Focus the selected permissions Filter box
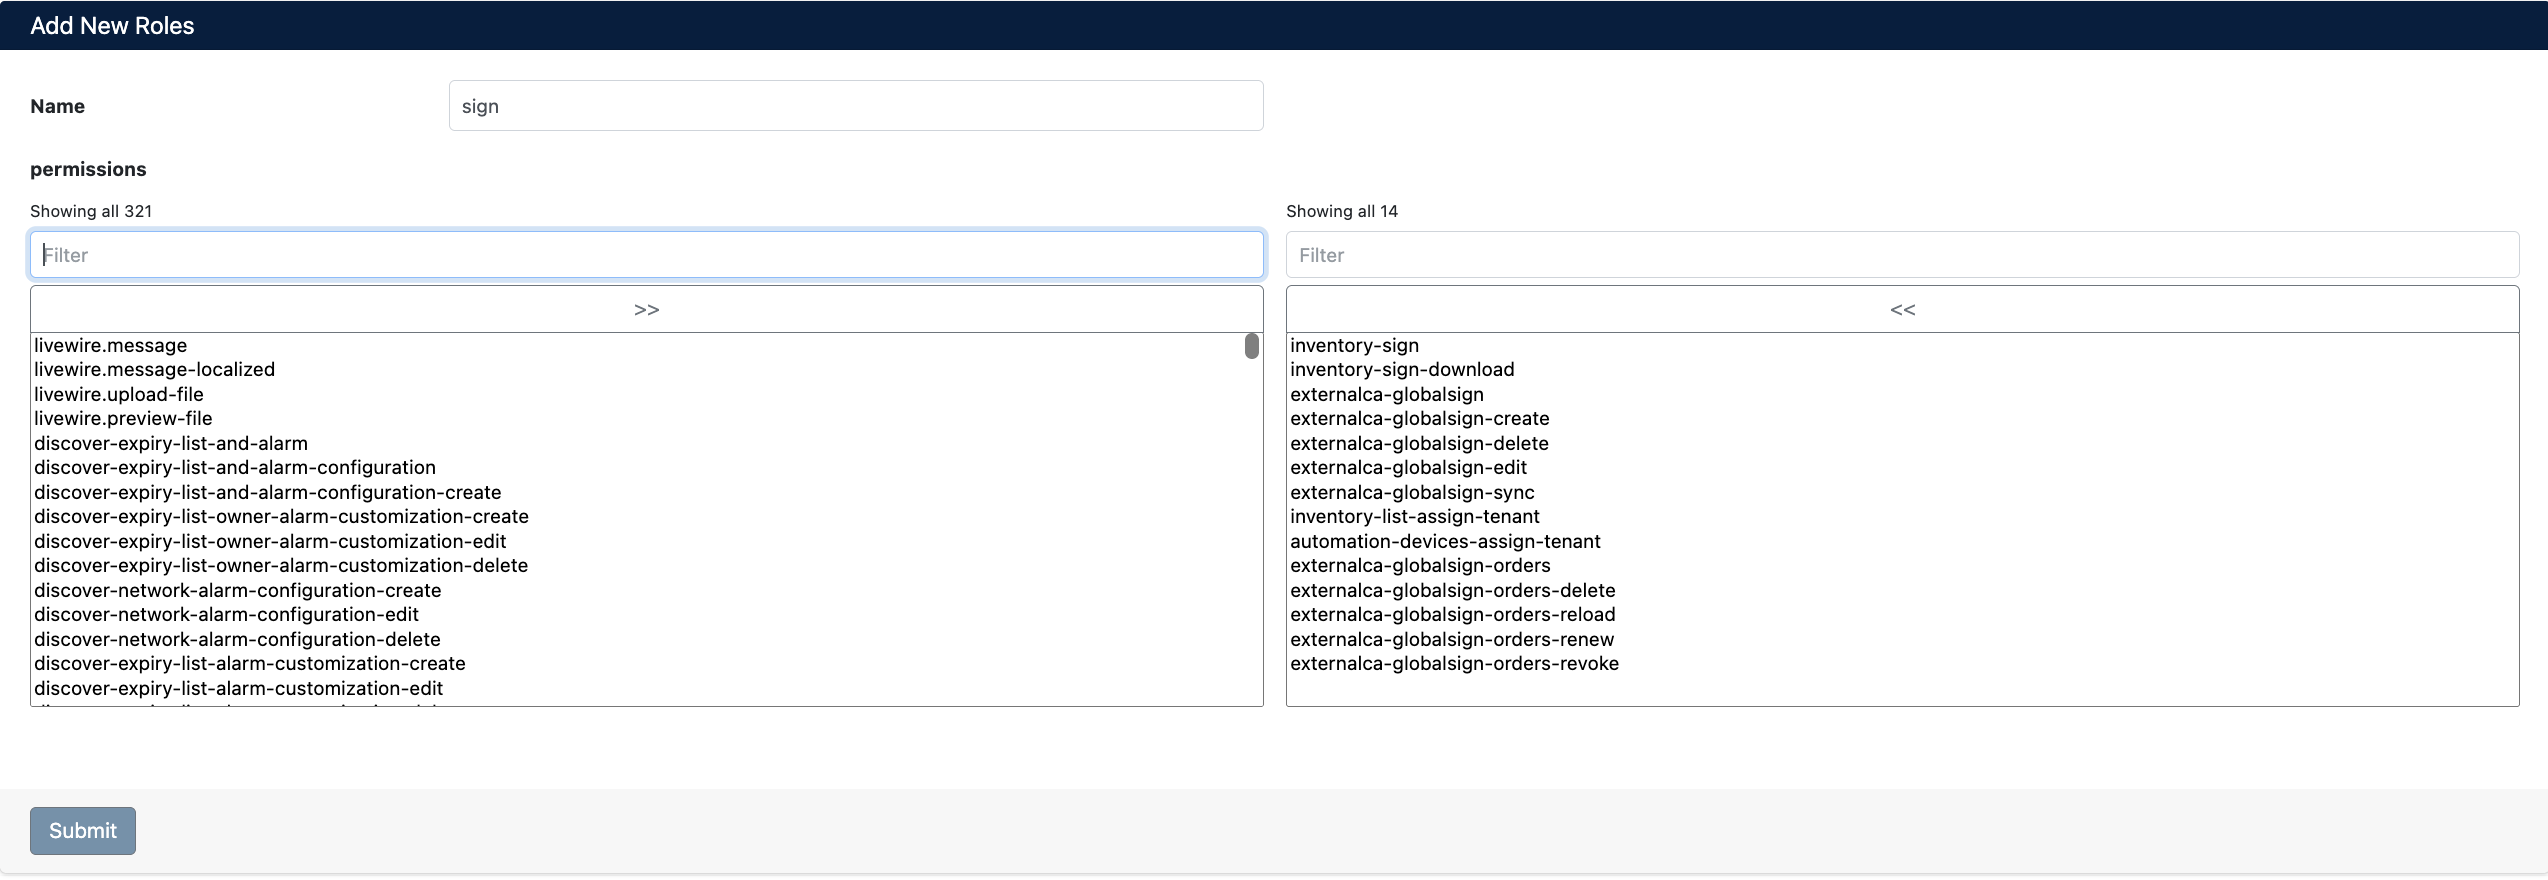The height and width of the screenshot is (880, 2548). [1901, 255]
